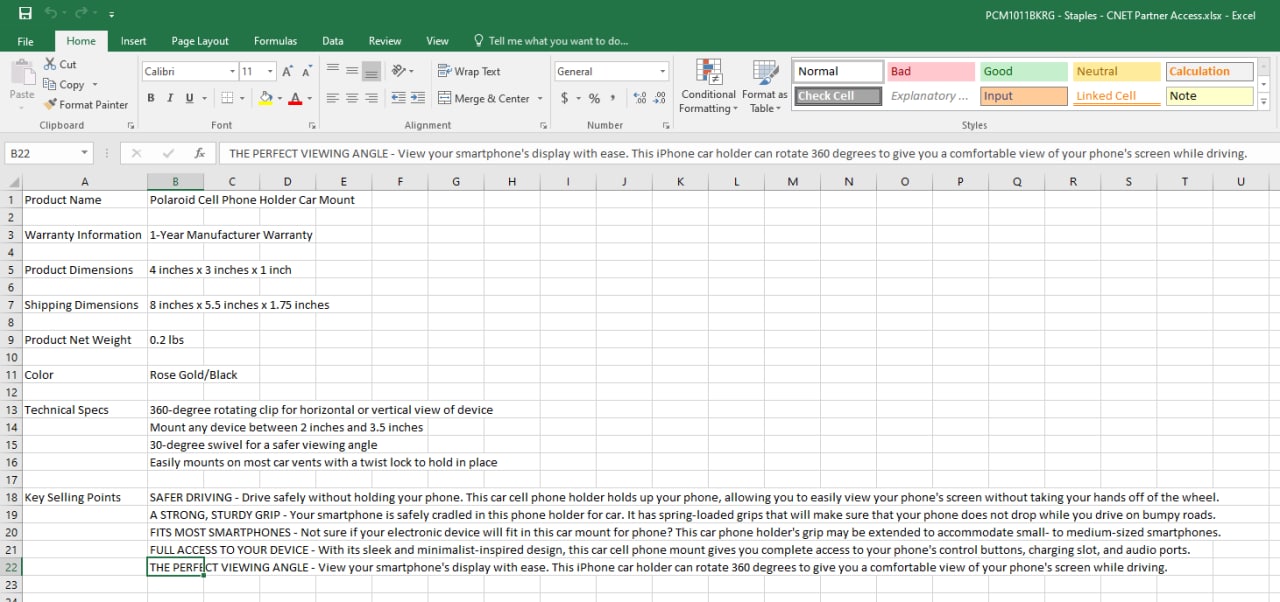Image resolution: width=1280 pixels, height=602 pixels.
Task: Toggle italic formatting
Action: coord(170,98)
